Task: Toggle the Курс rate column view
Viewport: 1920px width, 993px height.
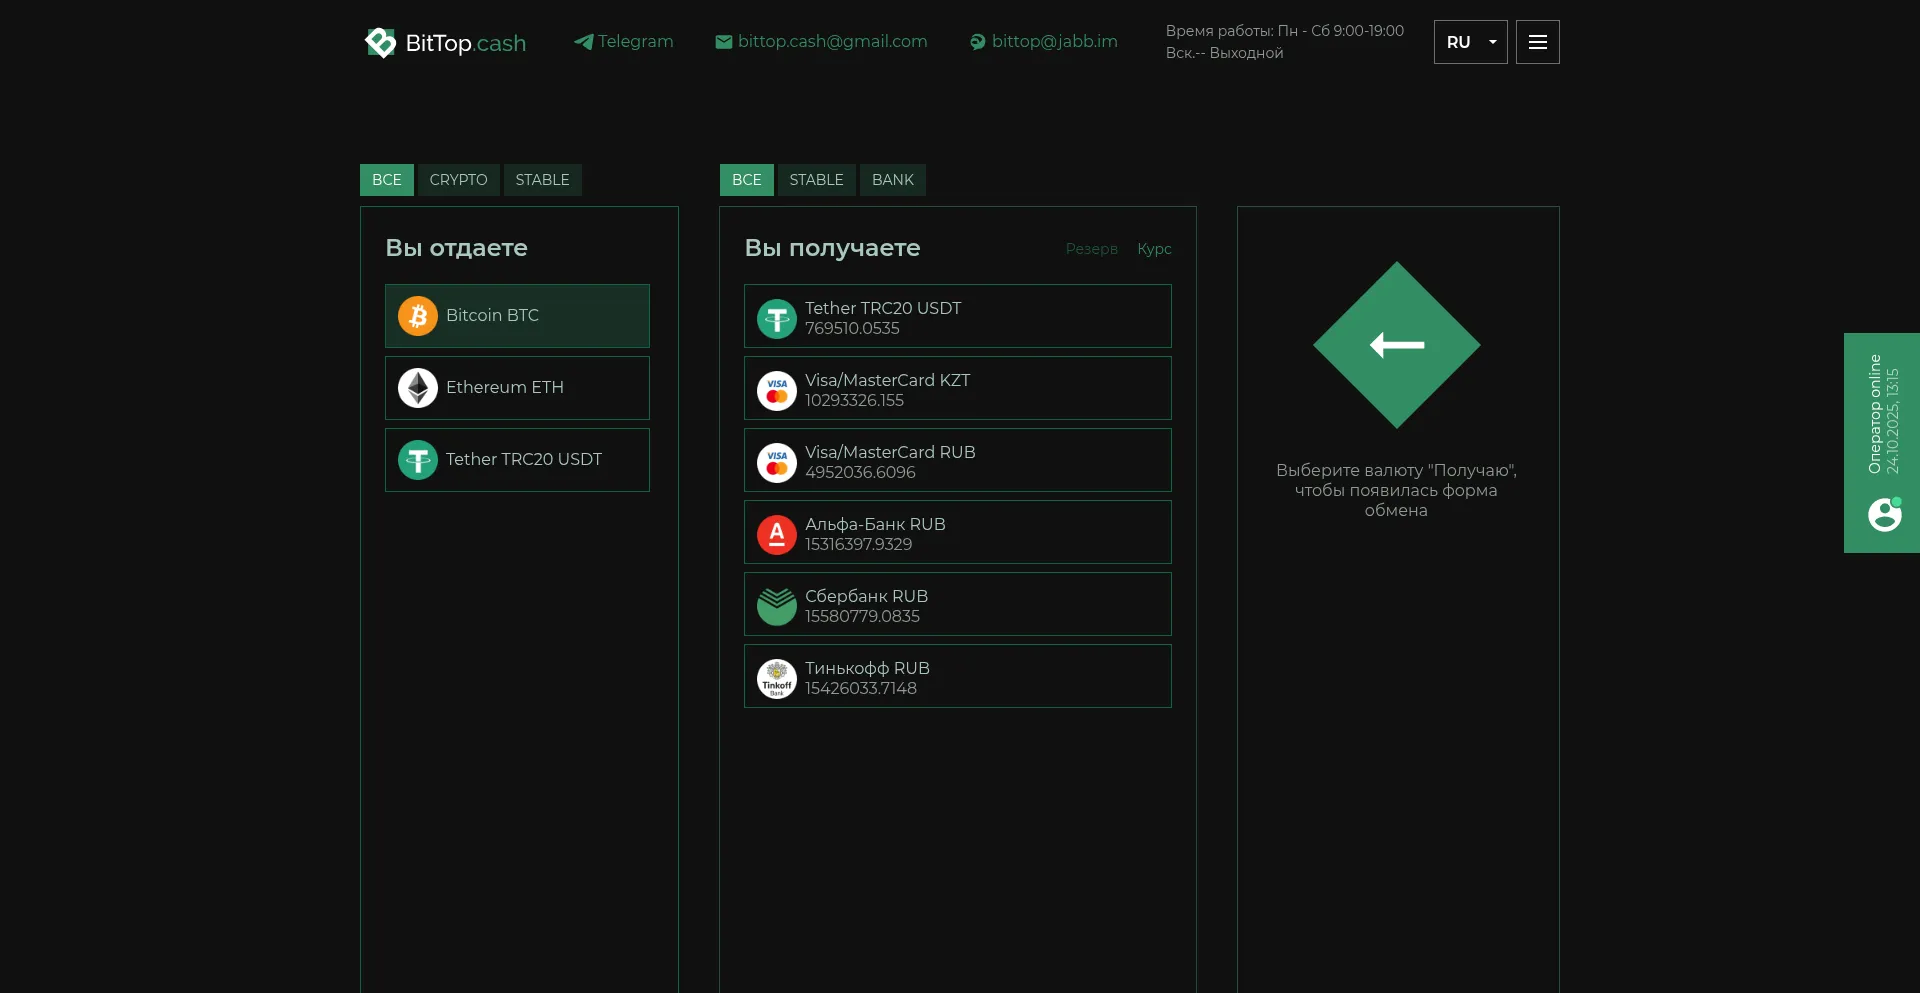Action: [x=1154, y=249]
